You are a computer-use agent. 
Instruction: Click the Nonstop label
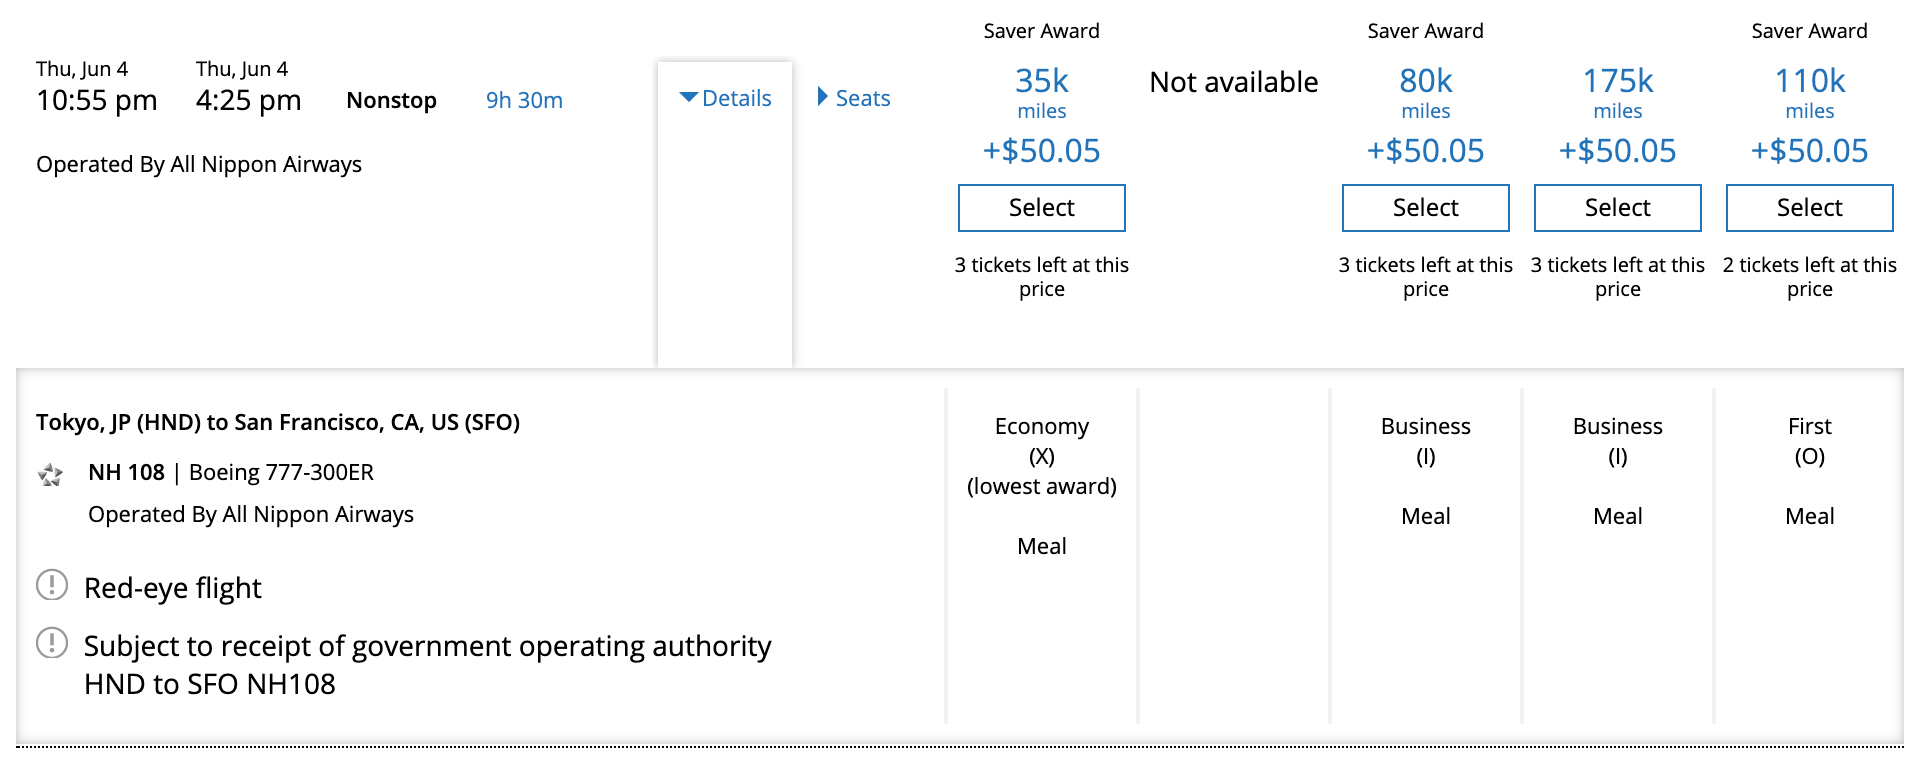click(391, 100)
